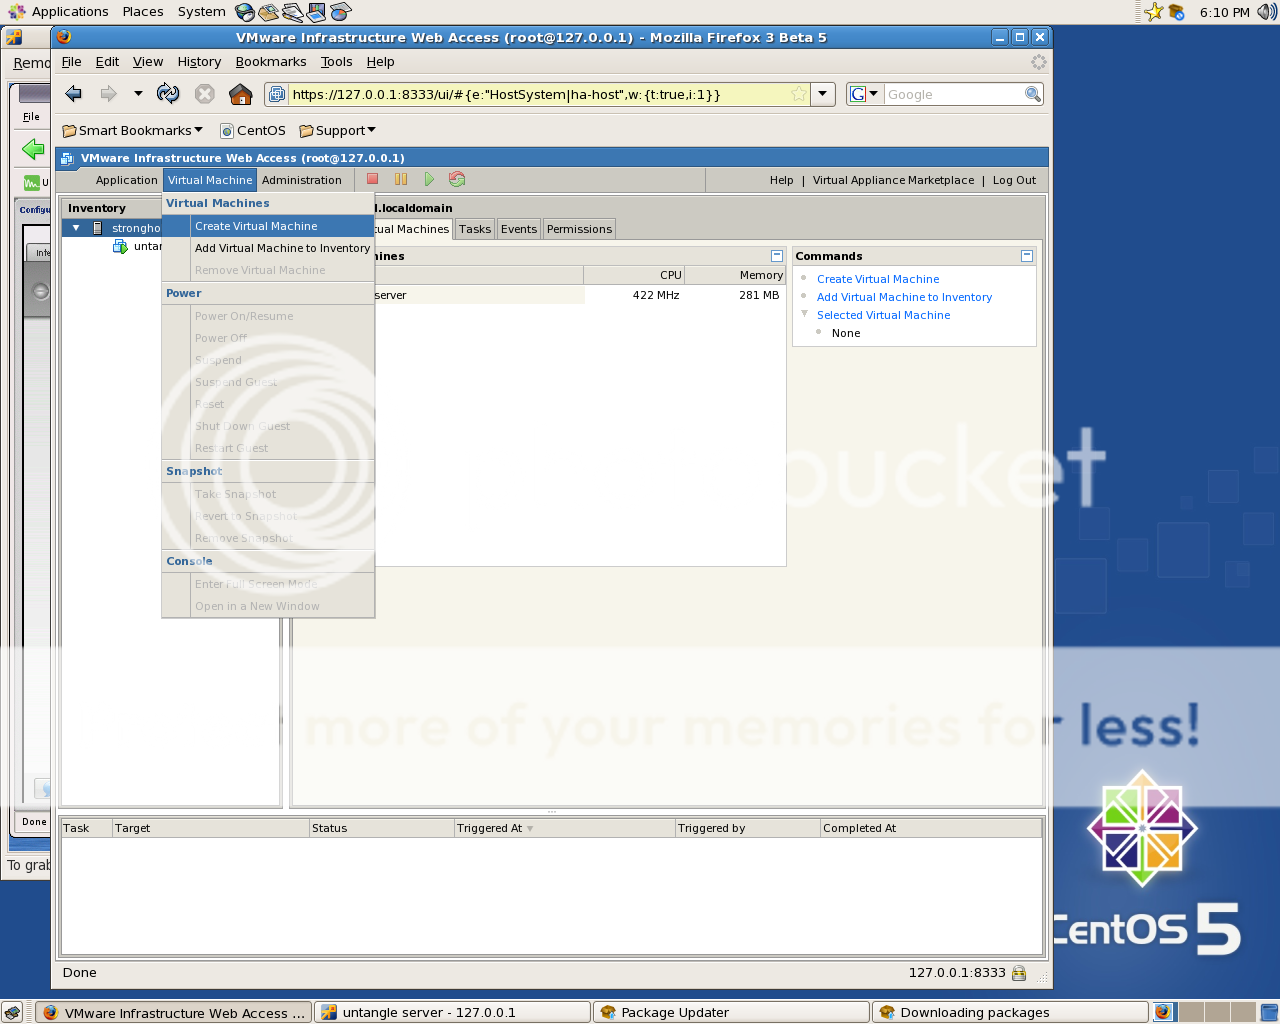Switch to the Tasks tab

475,229
